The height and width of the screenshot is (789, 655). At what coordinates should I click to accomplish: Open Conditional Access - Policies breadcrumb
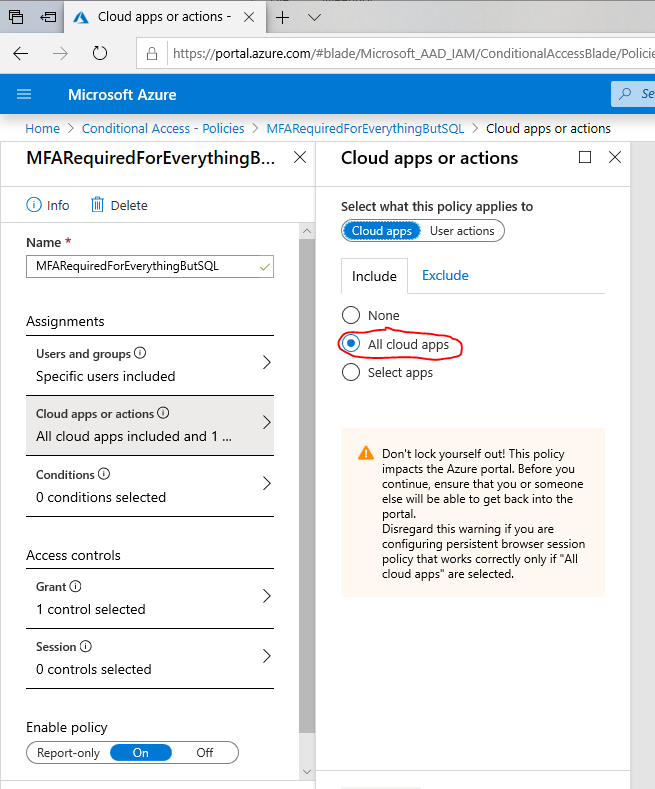pyautogui.click(x=163, y=128)
